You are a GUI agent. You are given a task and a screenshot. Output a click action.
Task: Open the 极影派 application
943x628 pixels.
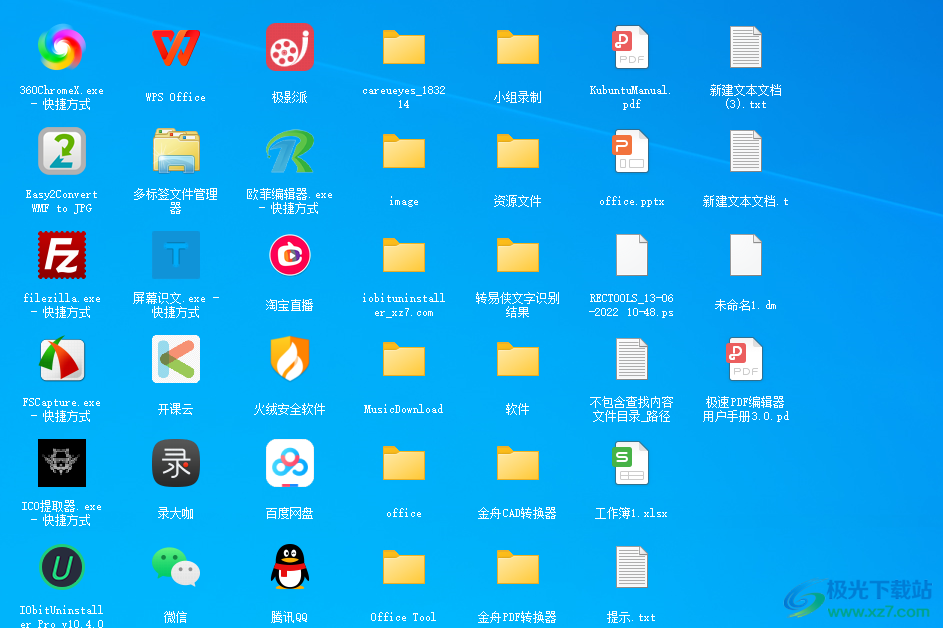[x=289, y=47]
